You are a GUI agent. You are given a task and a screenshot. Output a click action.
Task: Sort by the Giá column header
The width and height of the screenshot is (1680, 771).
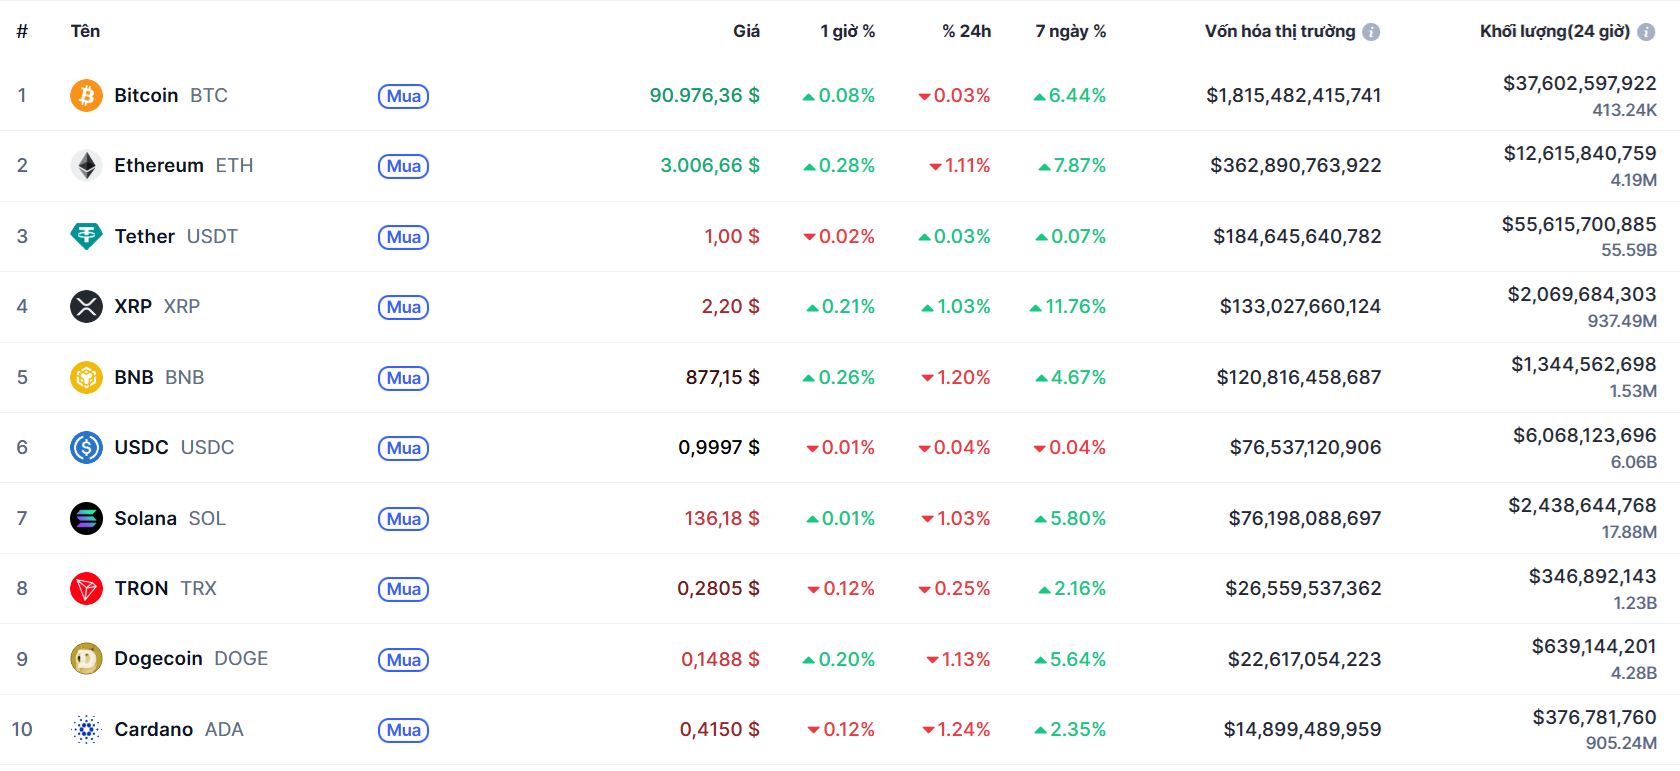click(x=746, y=32)
